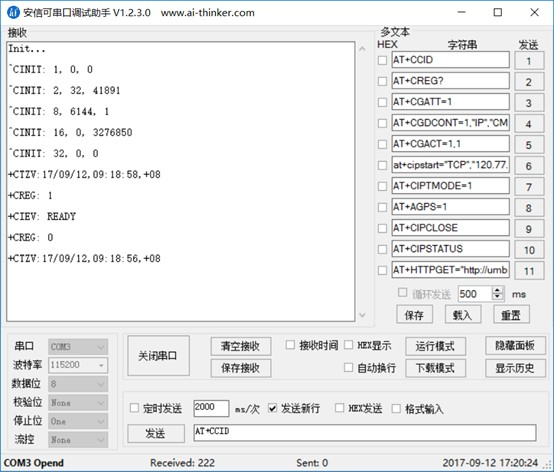Check the HEX显示 option

point(348,345)
